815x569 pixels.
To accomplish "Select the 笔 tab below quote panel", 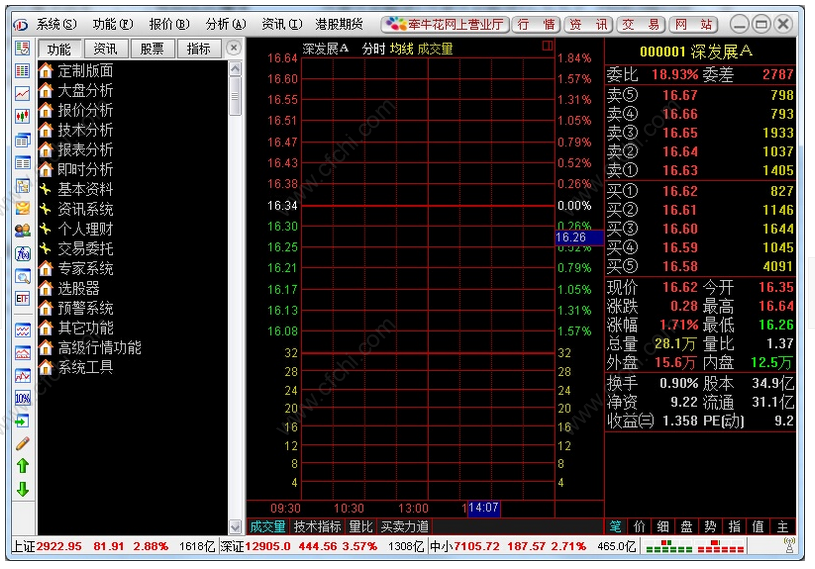I will (x=615, y=526).
